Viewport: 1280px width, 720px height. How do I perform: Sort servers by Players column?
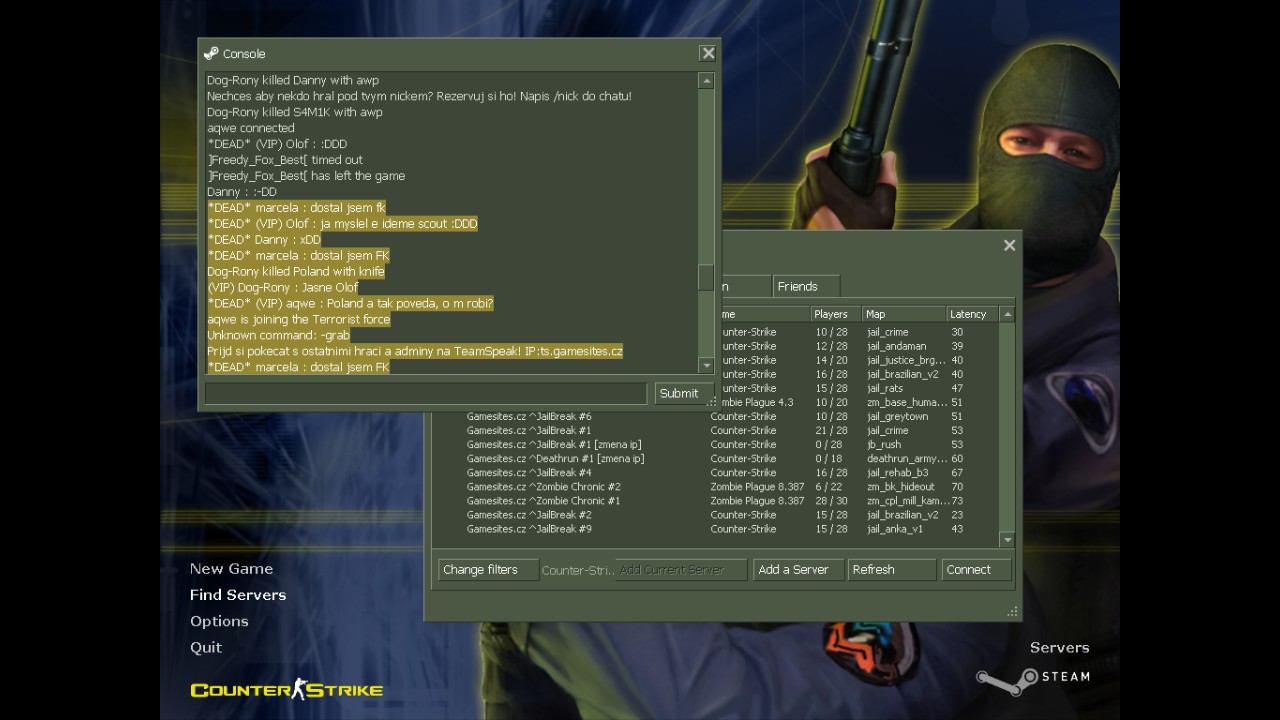pos(835,314)
